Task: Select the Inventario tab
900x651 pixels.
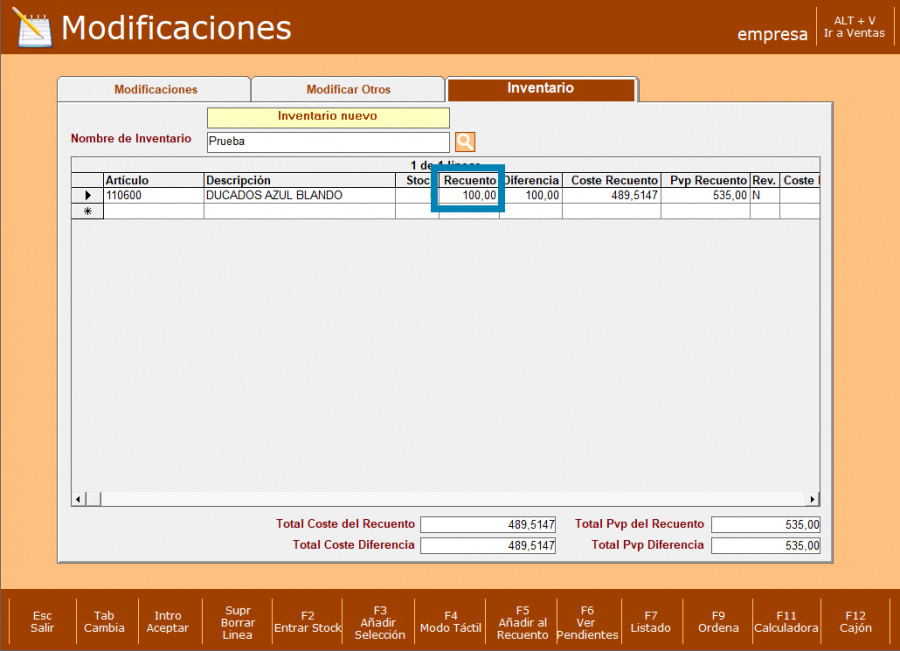Action: (540, 89)
